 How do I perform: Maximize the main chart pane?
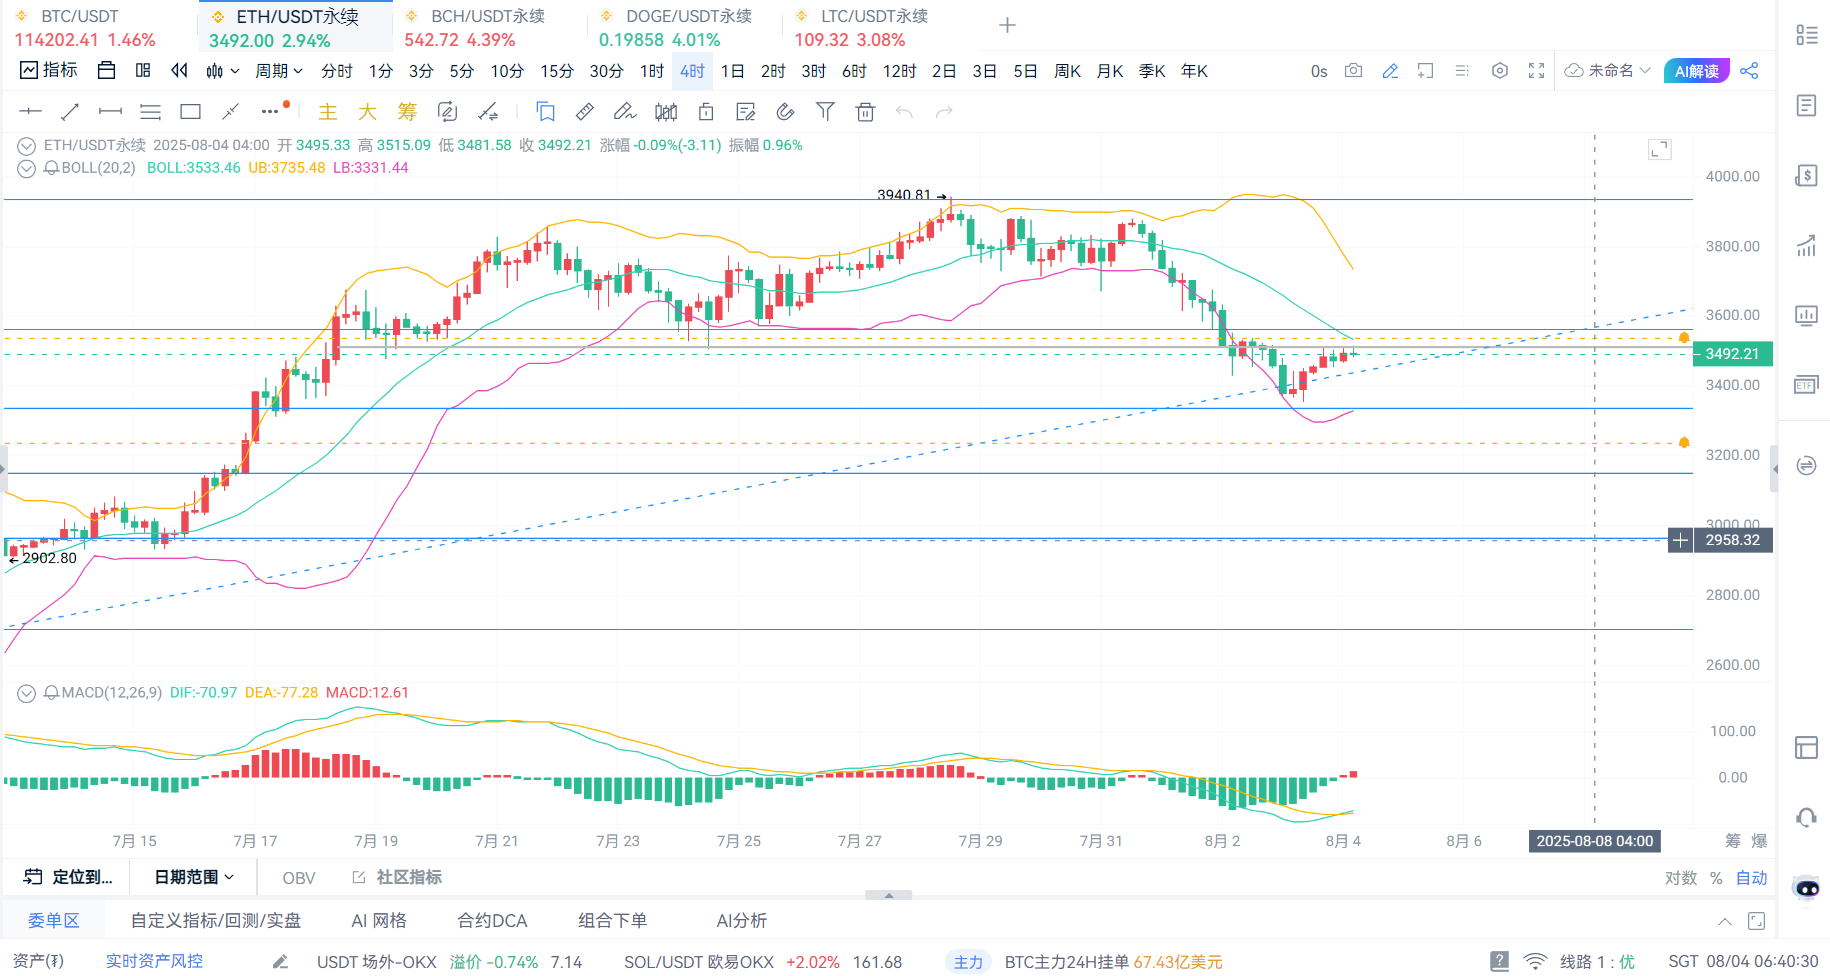click(x=1659, y=149)
